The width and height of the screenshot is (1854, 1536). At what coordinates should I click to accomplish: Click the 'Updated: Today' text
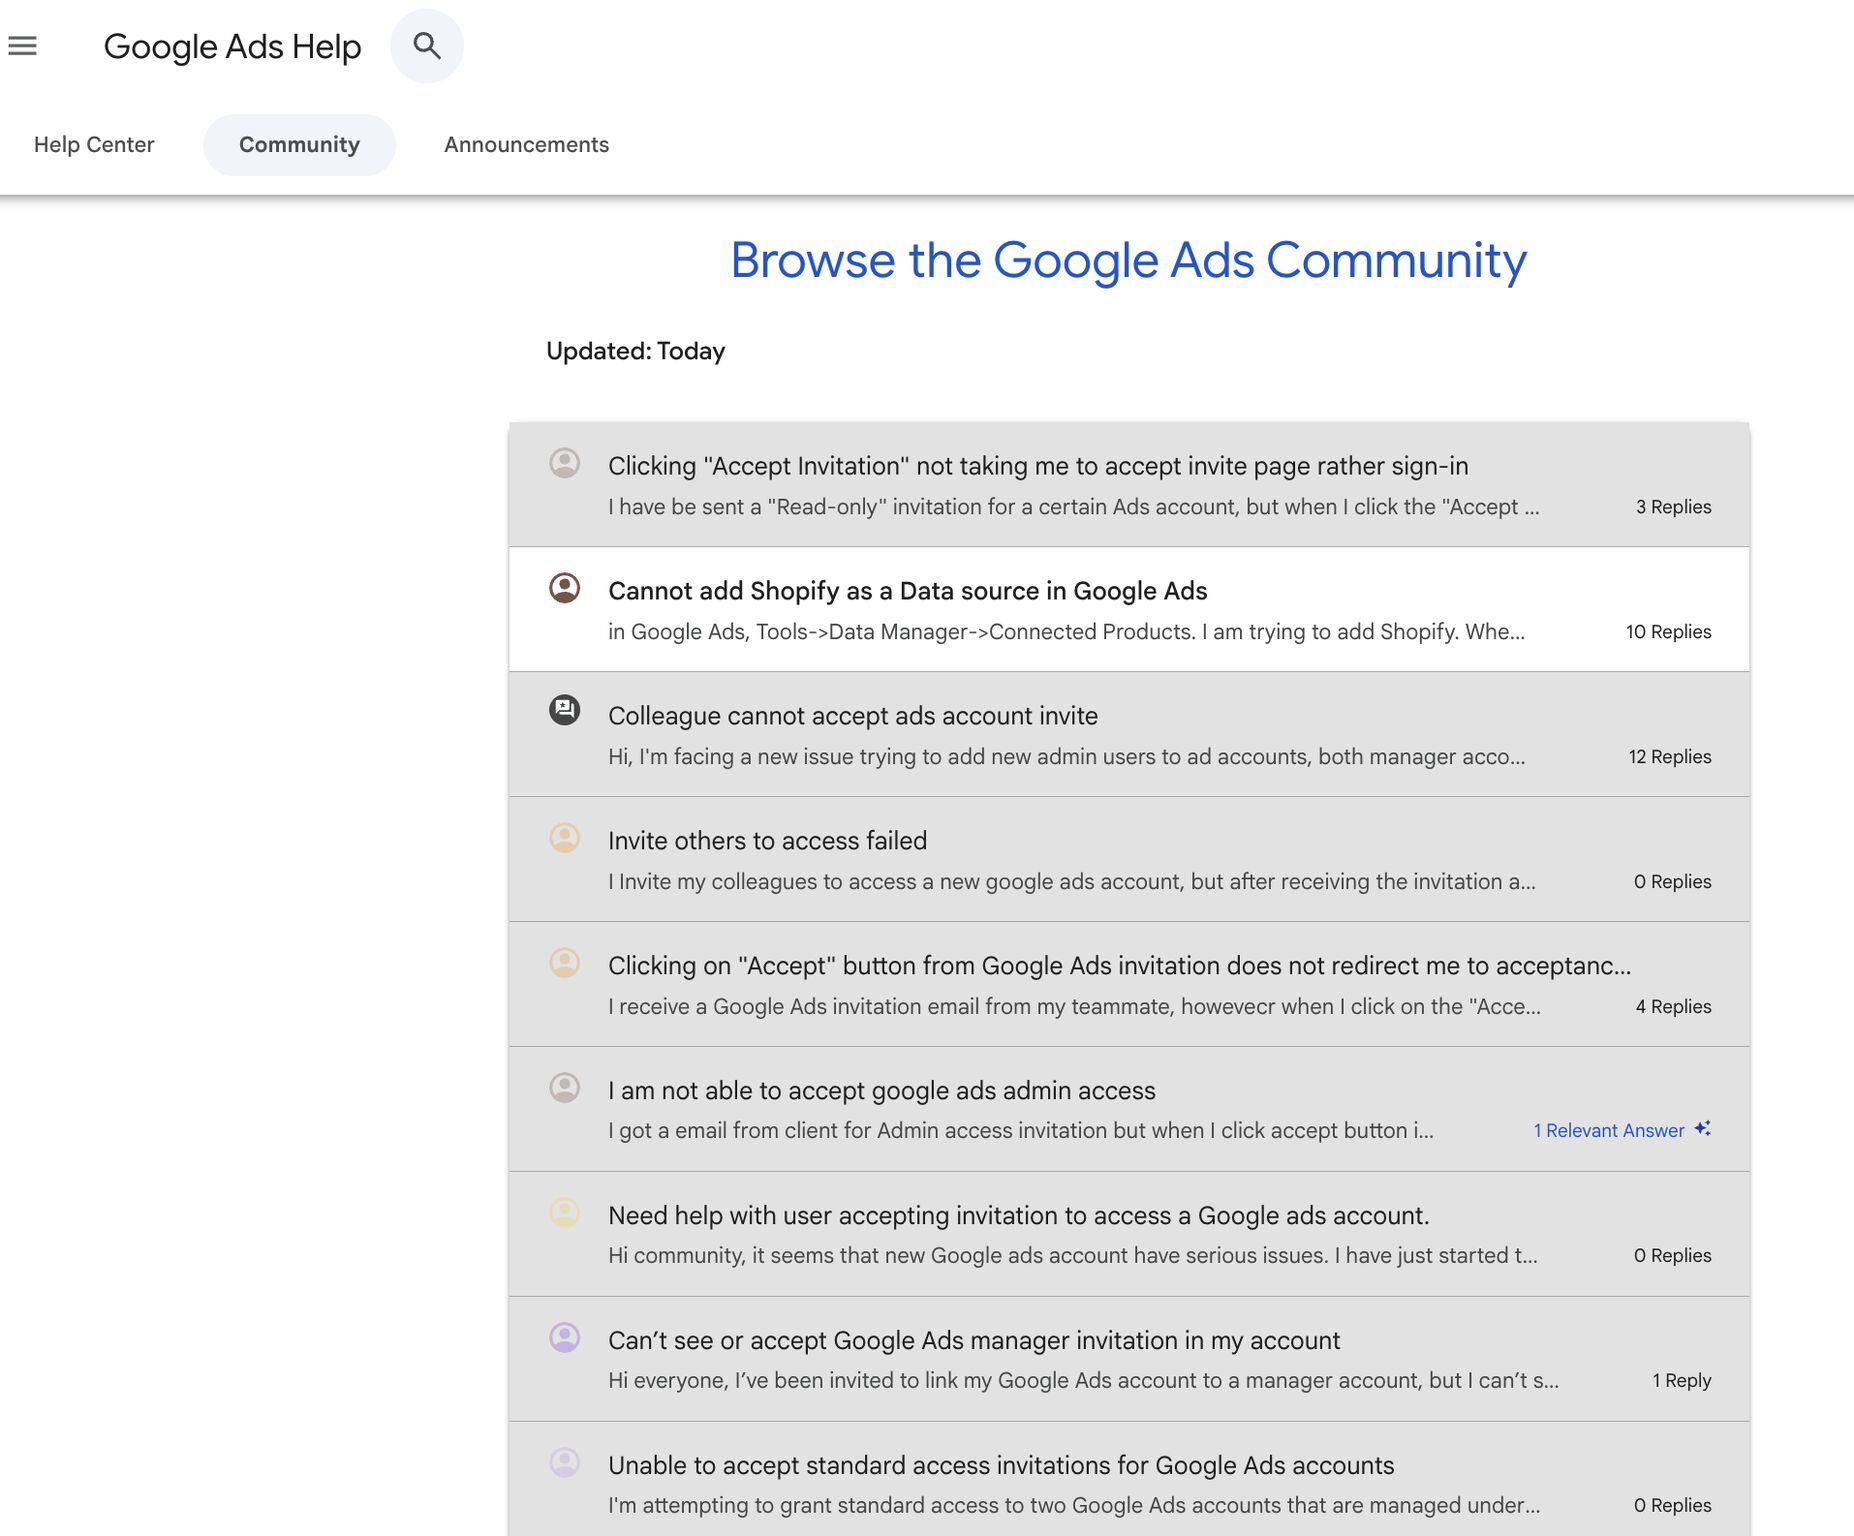coord(635,351)
